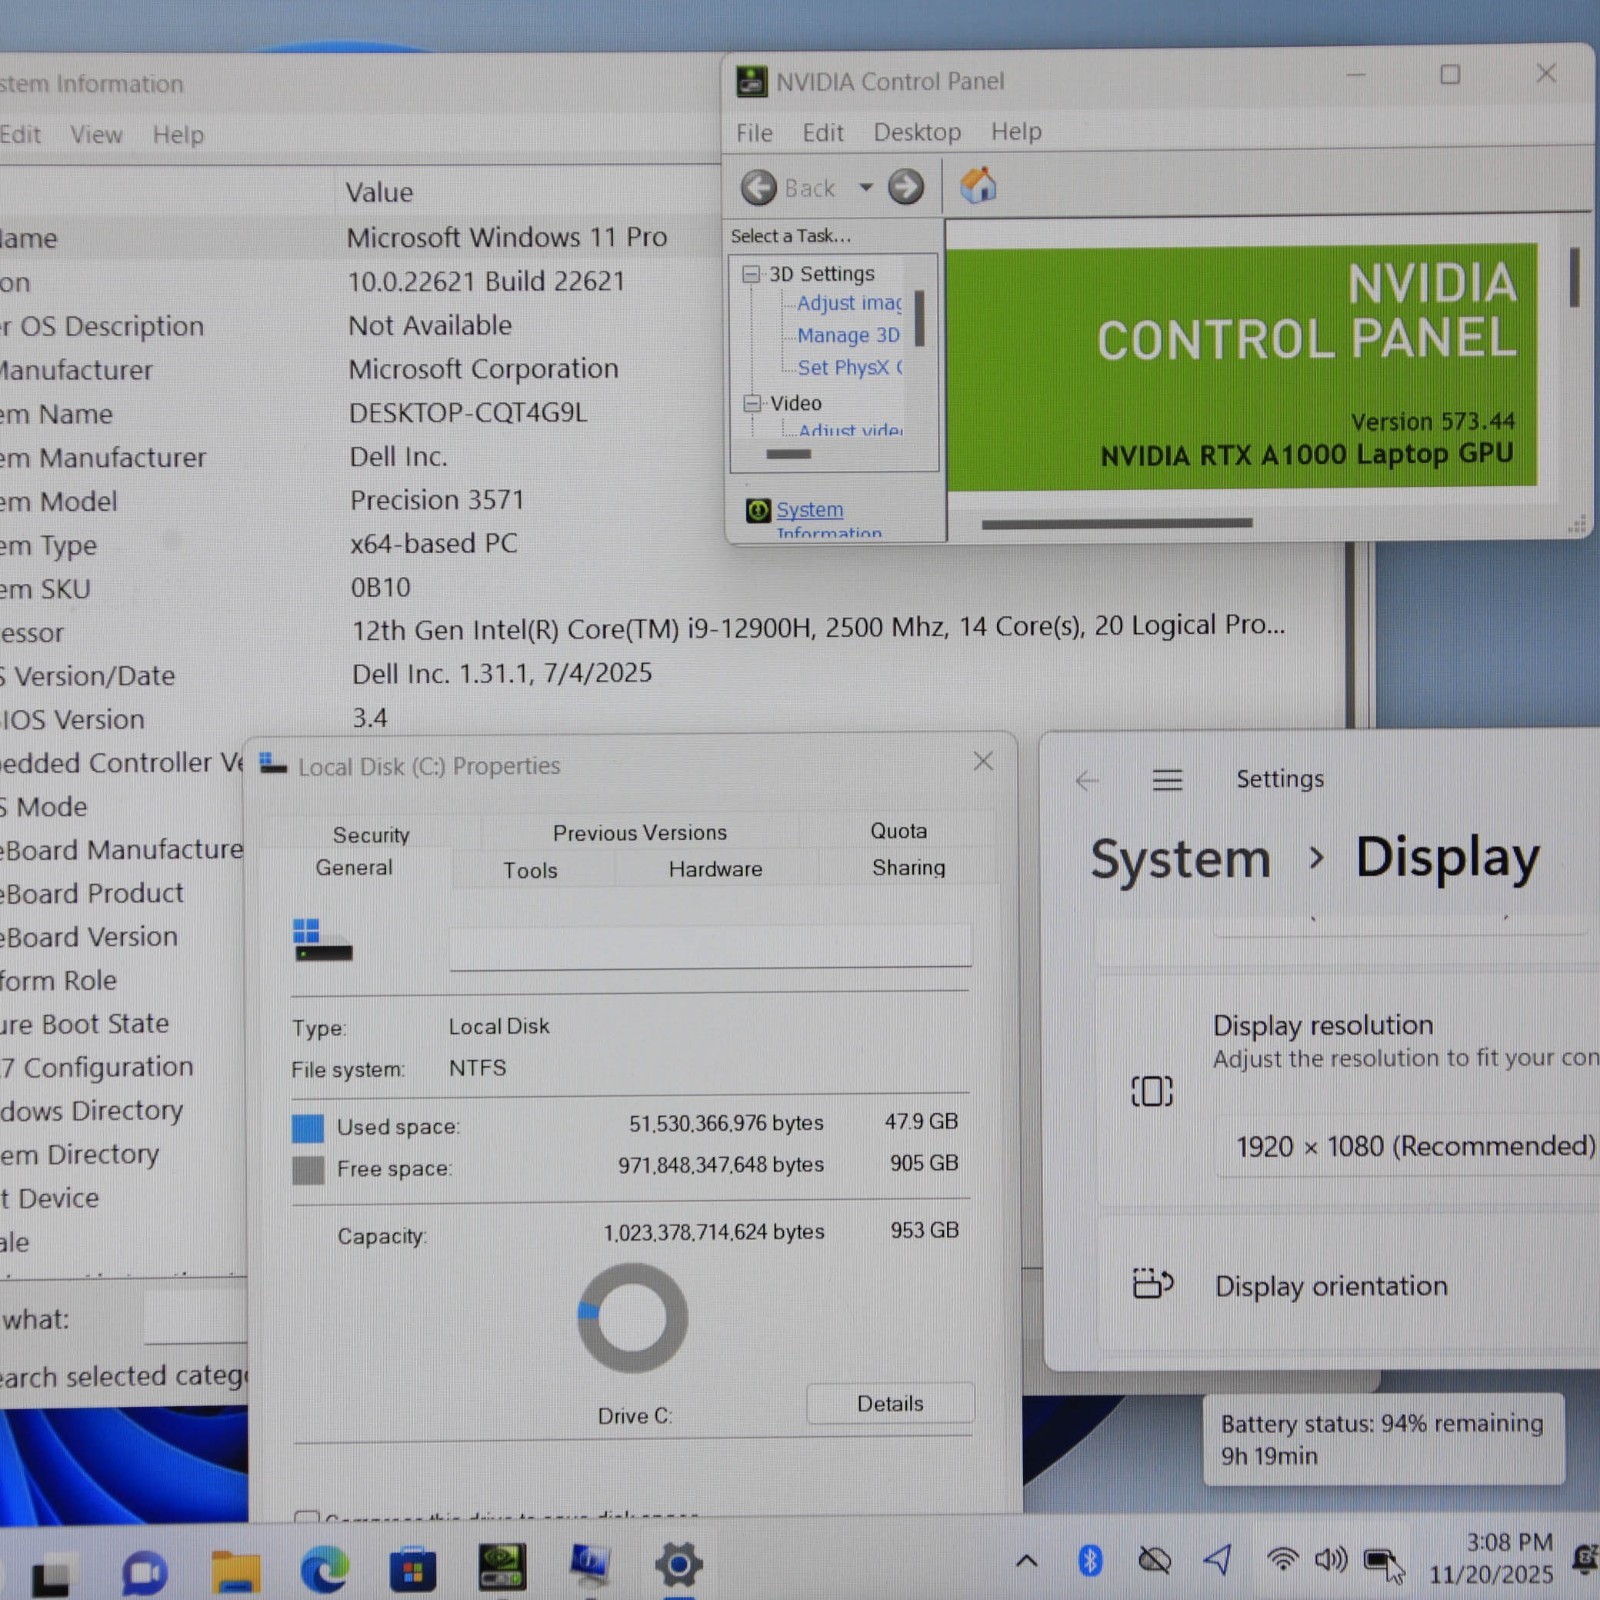
Task: Click the disk usage donut chart
Action: coord(632,1318)
